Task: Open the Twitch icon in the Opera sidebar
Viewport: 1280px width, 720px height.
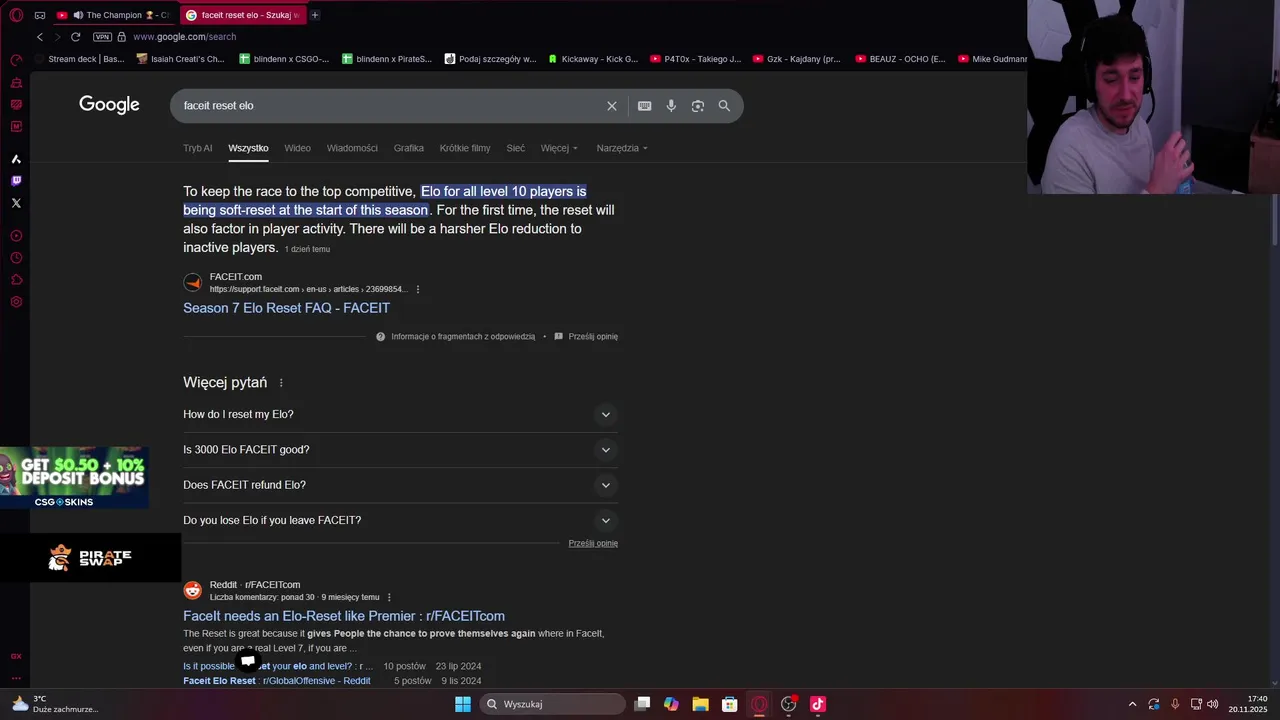Action: 16,181
